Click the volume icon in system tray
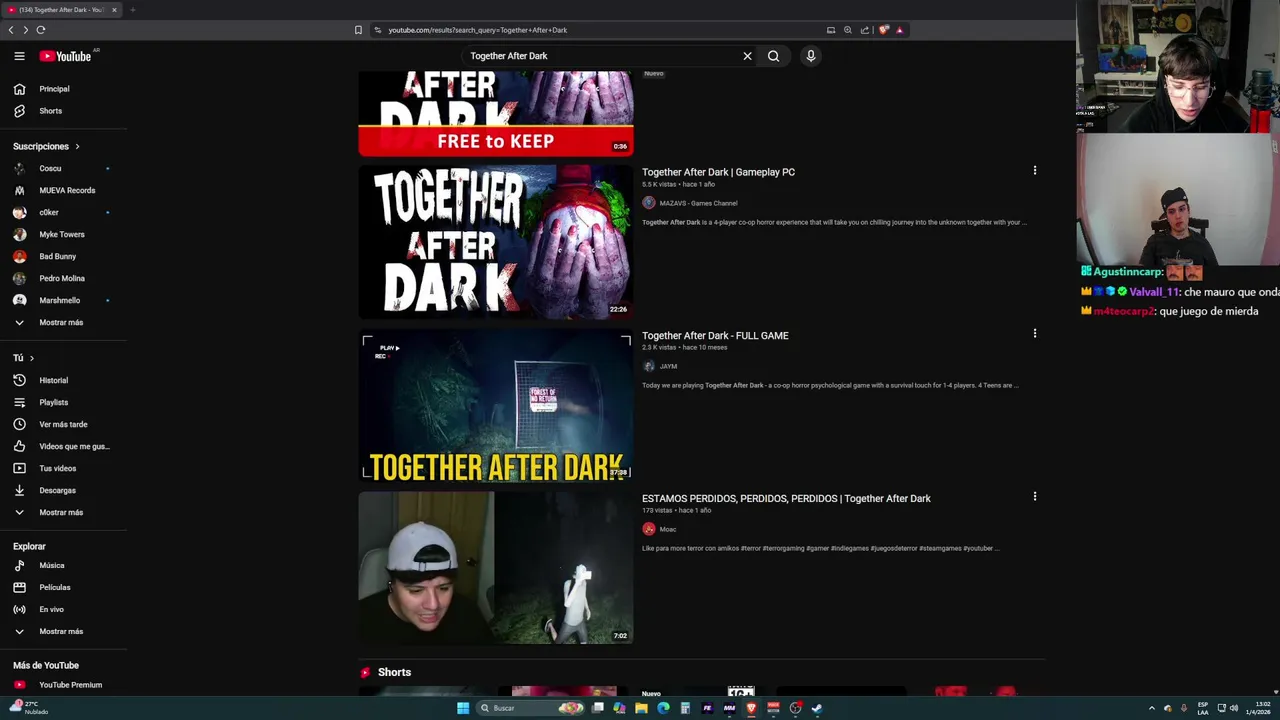The width and height of the screenshot is (1280, 720). tap(1234, 708)
